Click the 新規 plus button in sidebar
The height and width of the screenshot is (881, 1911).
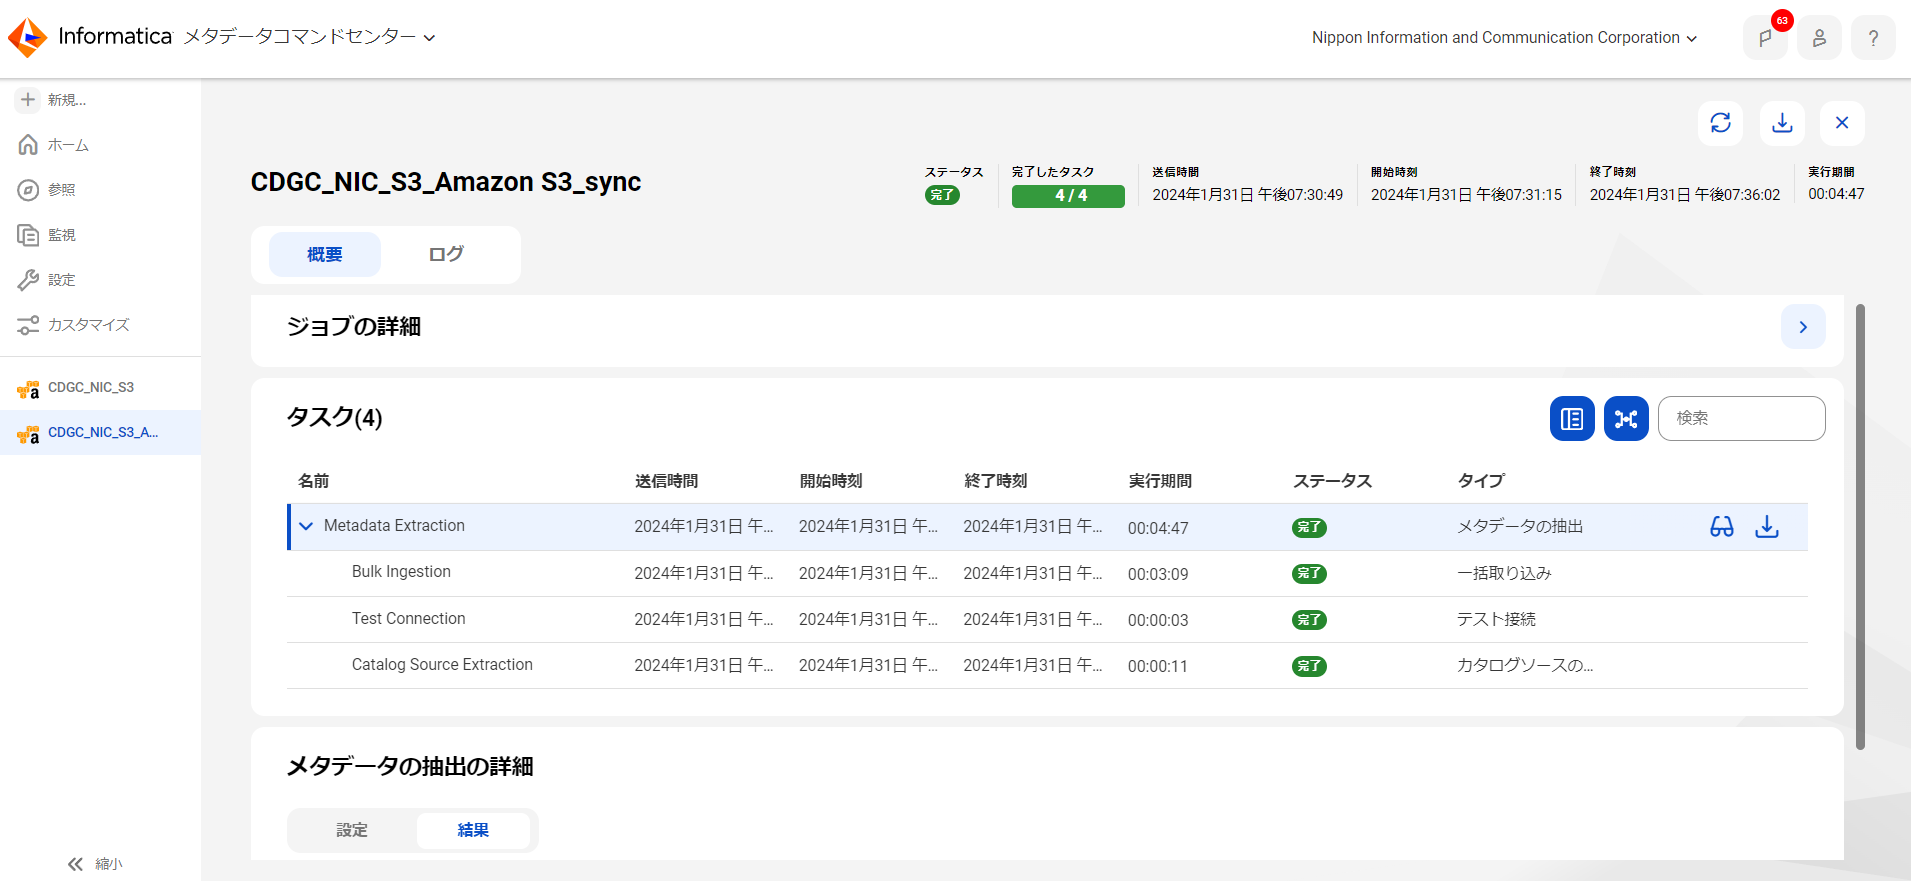tap(28, 100)
